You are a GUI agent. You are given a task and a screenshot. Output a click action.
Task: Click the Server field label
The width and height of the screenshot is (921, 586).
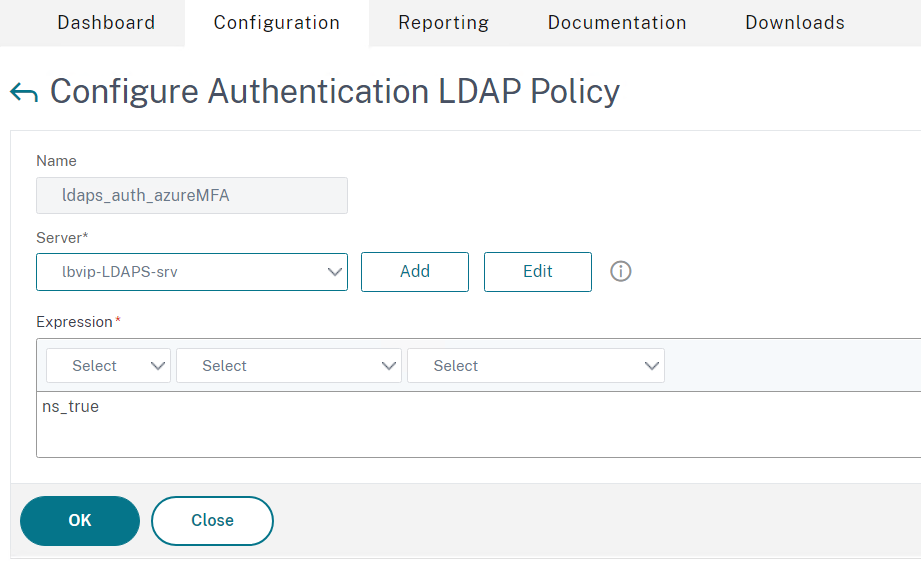click(62, 238)
